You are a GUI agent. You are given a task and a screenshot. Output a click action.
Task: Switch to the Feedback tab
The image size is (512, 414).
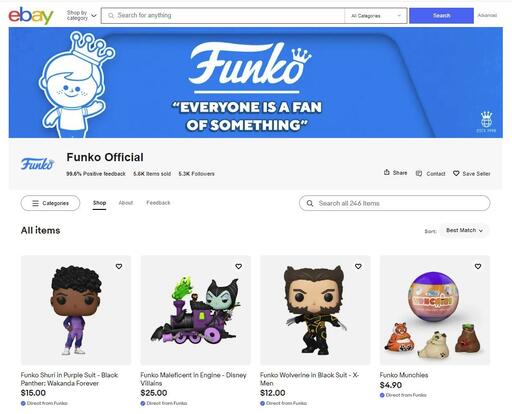tap(158, 203)
